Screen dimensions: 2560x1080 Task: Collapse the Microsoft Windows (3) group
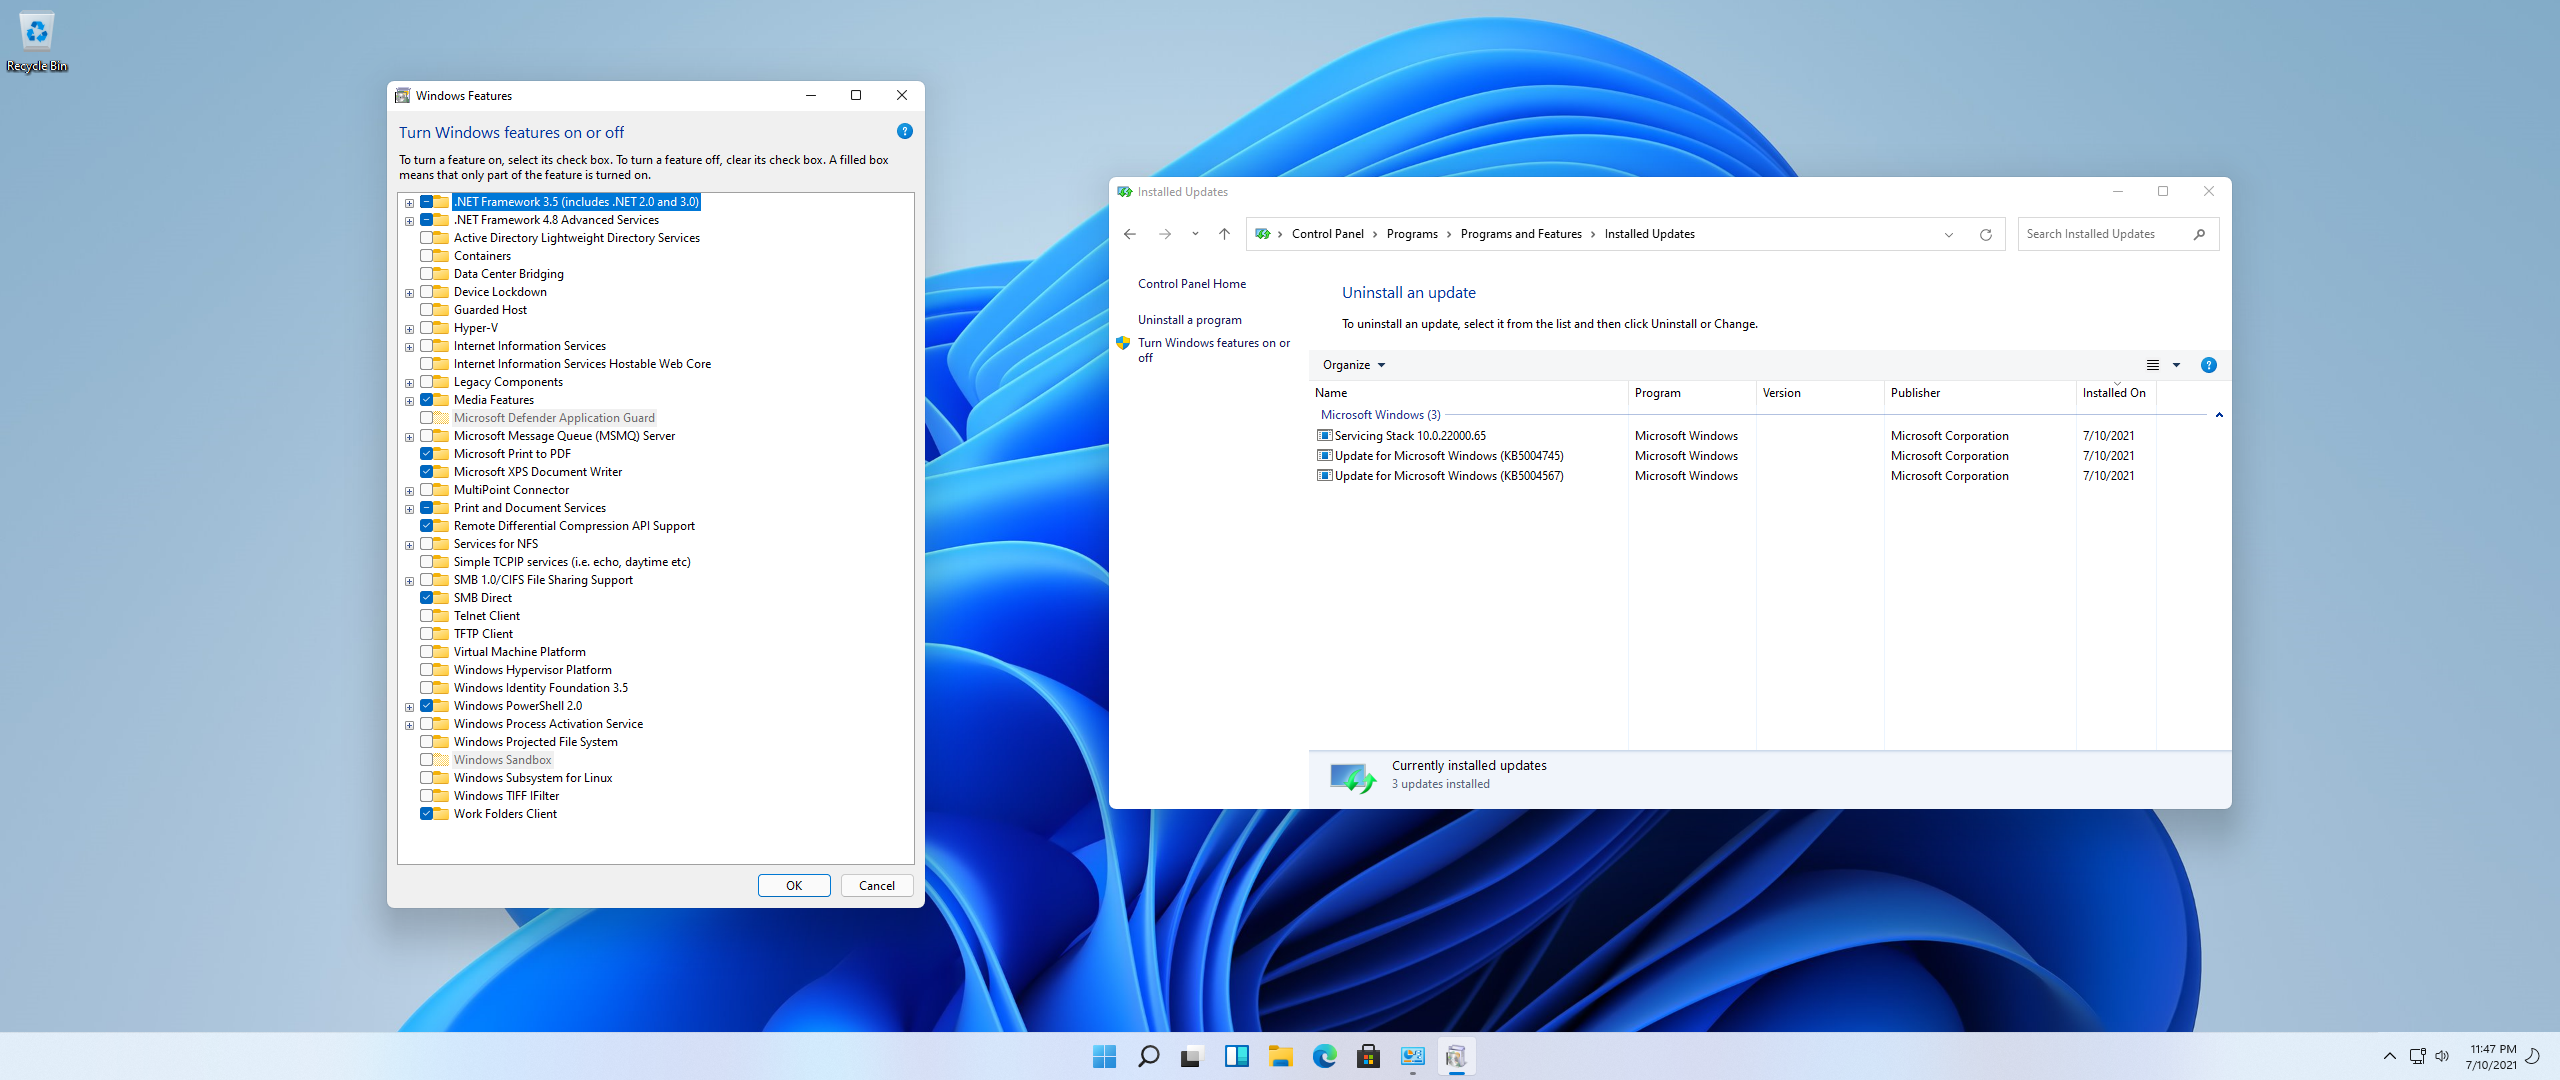coord(2219,415)
